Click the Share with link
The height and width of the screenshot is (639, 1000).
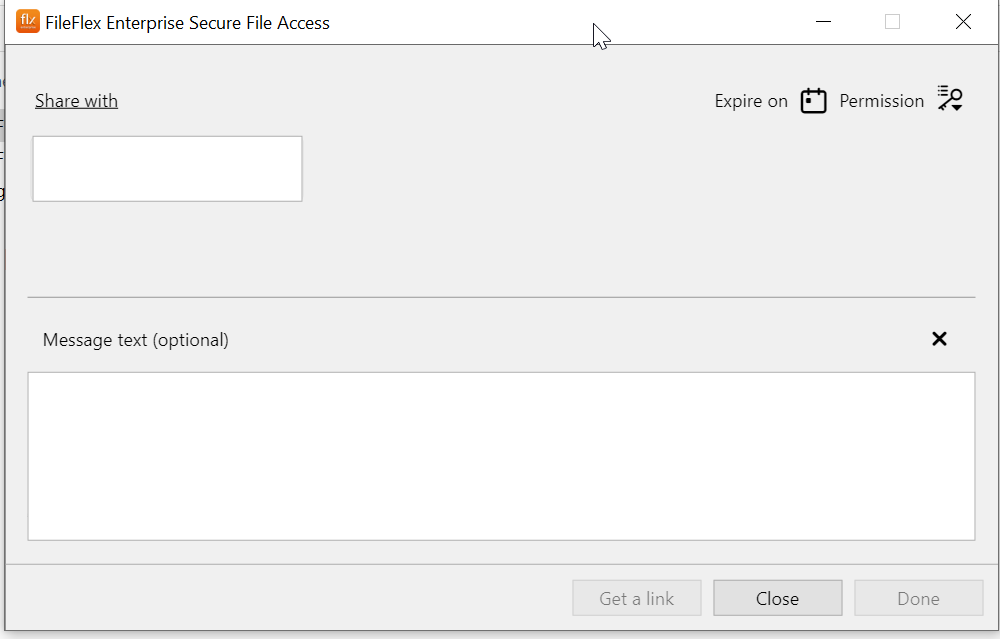[77, 101]
